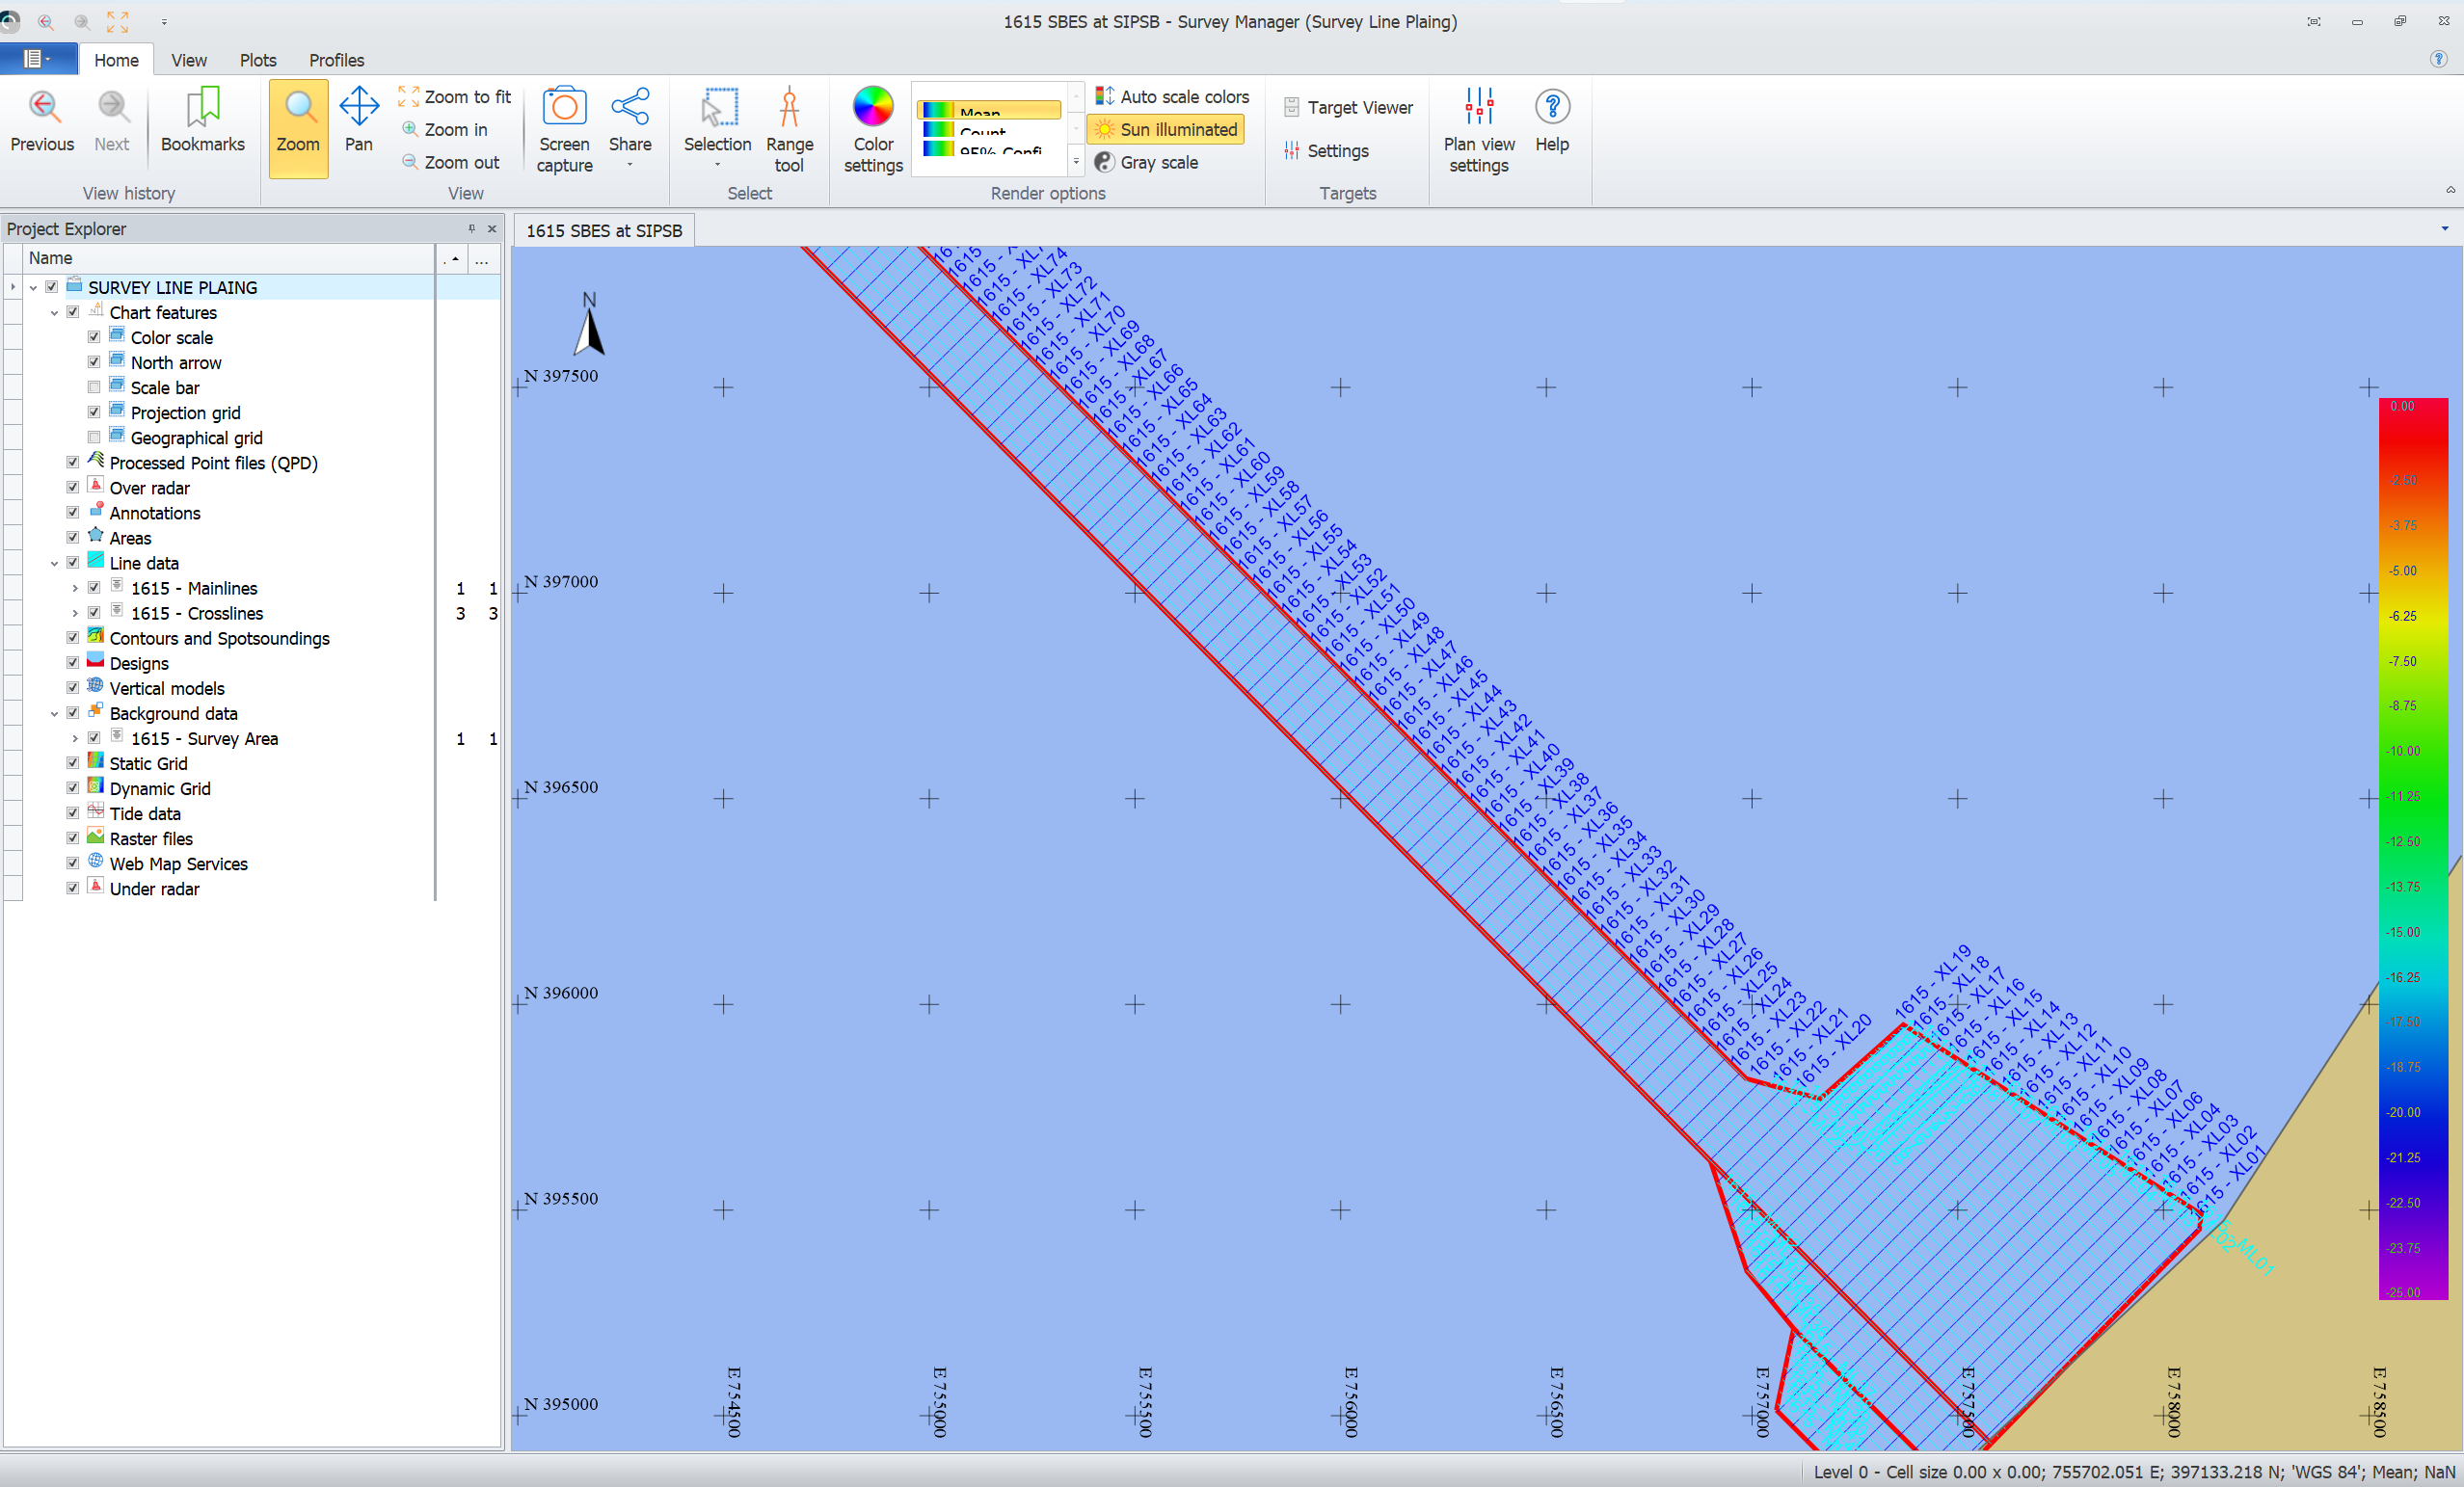Screen dimensions: 2464x1487
Task: Open Bookmarks in the ribbon
Action: pyautogui.click(x=202, y=121)
